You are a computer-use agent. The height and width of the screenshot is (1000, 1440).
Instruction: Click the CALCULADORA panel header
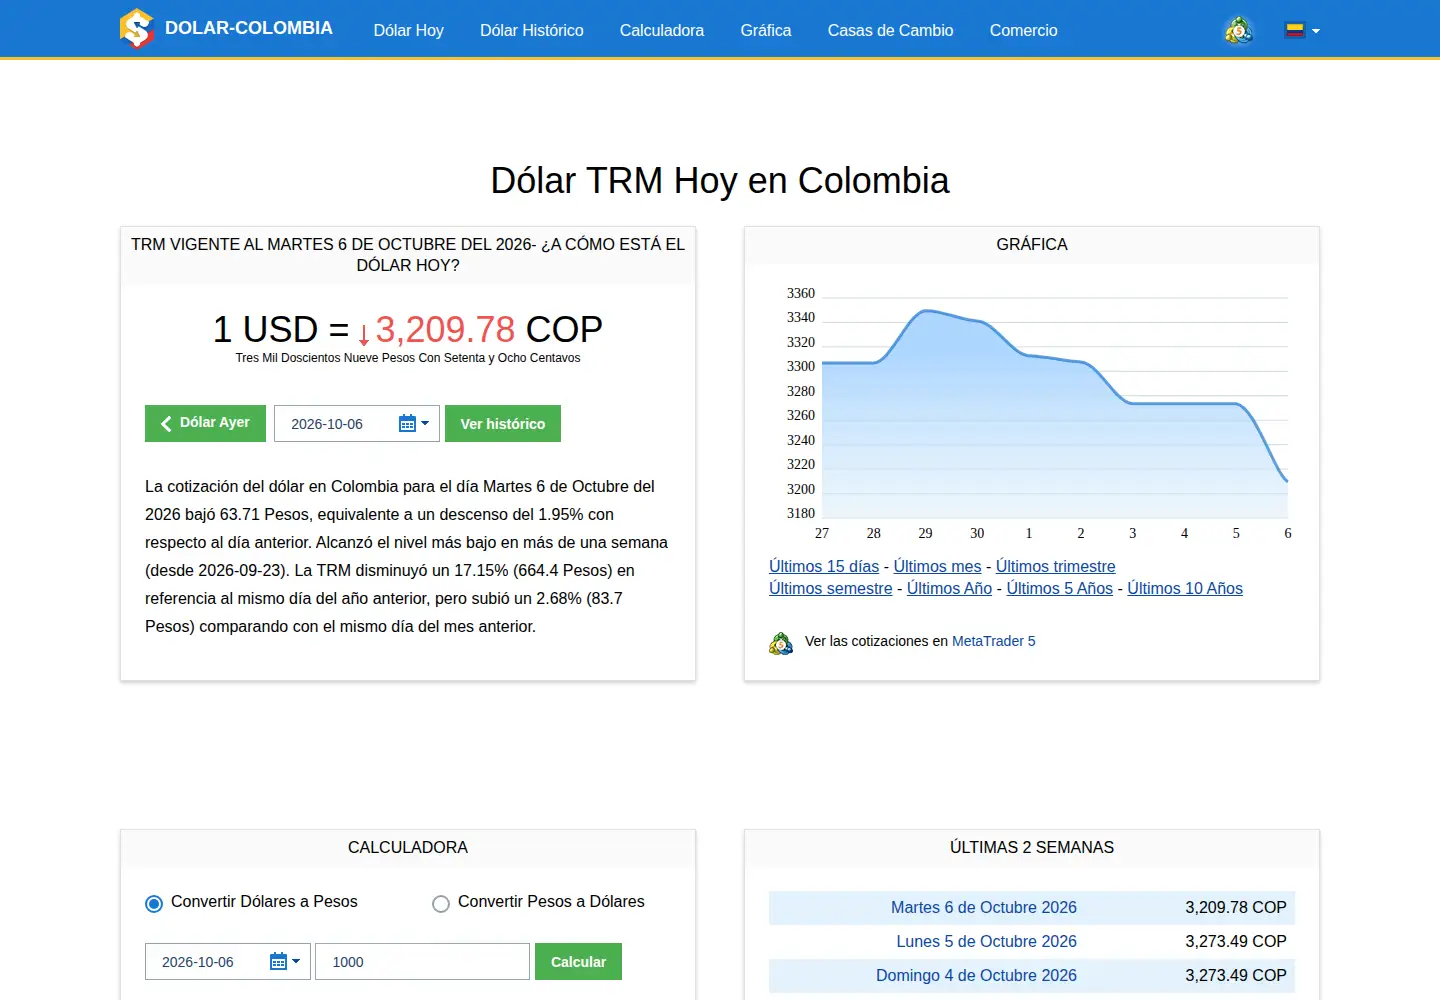click(408, 848)
